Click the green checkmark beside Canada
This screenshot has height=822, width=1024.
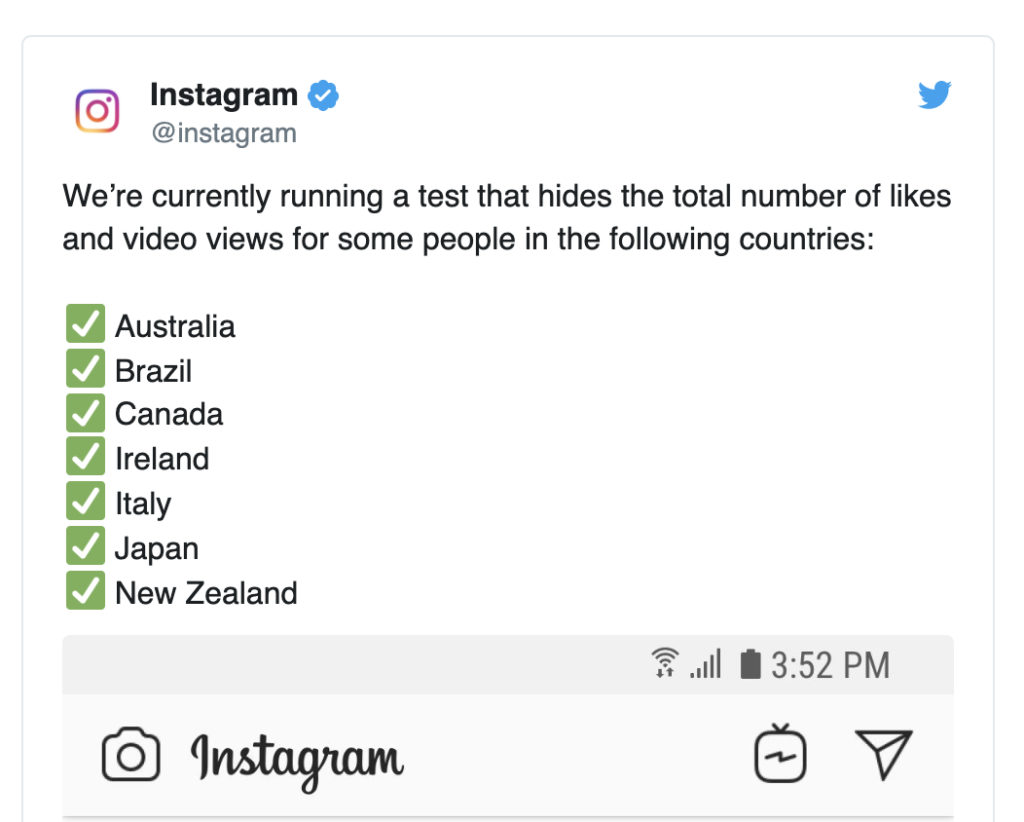point(86,413)
